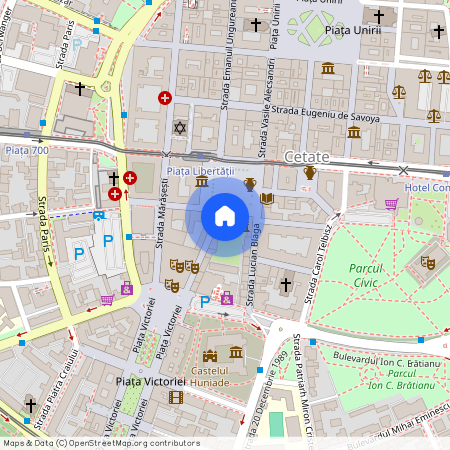The image size is (450, 450).
Task: Select the Strada Lucian Blaga label
Action: [253, 265]
